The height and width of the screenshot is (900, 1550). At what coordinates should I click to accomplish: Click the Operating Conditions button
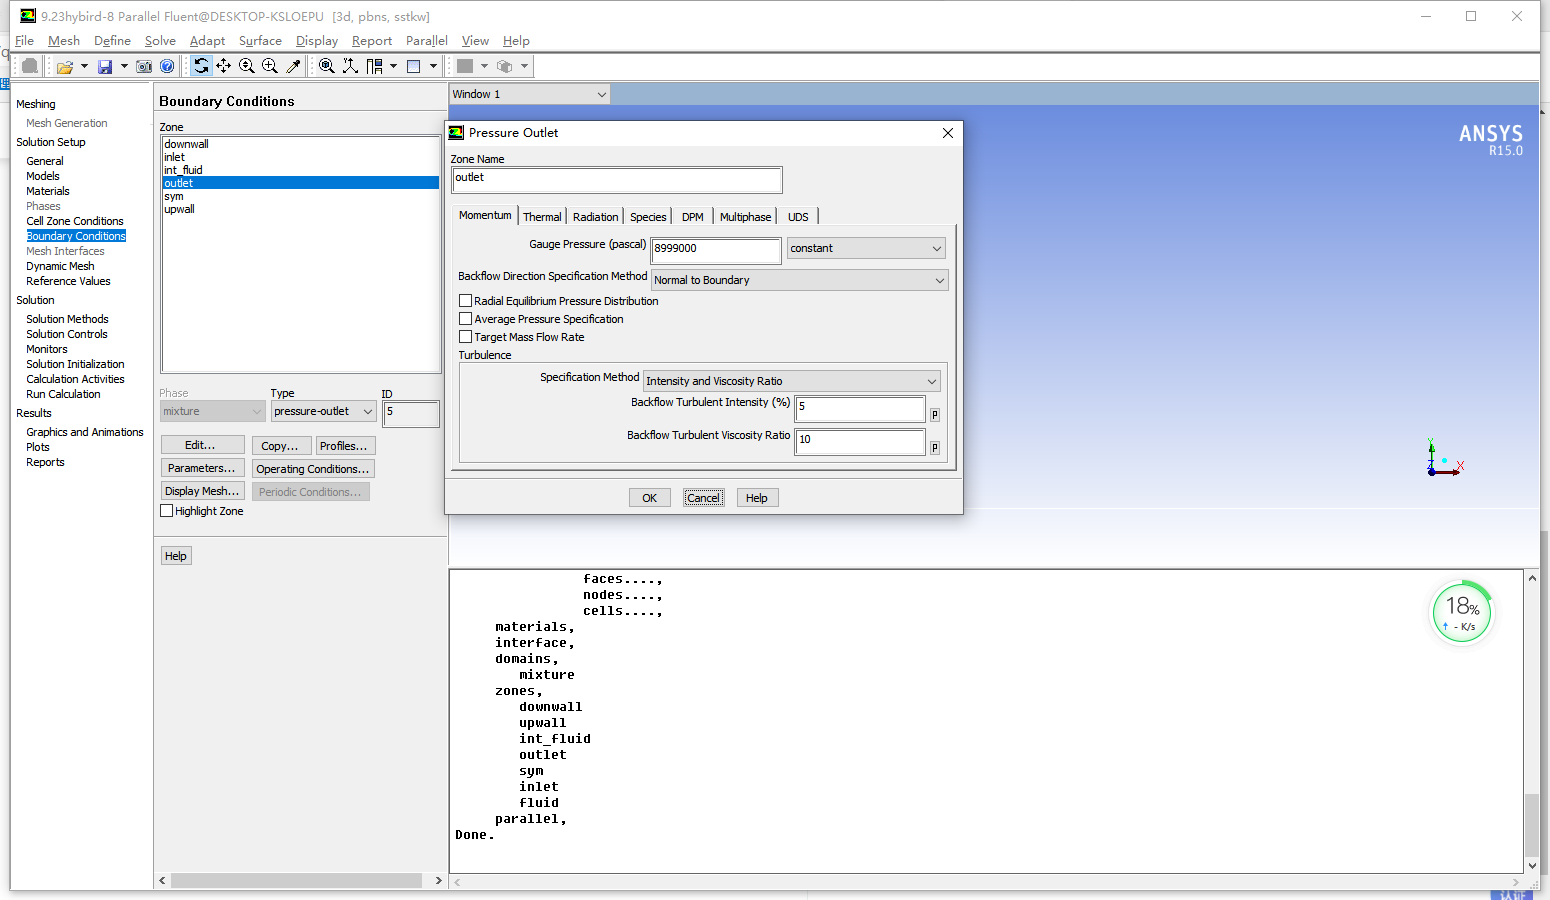[312, 469]
